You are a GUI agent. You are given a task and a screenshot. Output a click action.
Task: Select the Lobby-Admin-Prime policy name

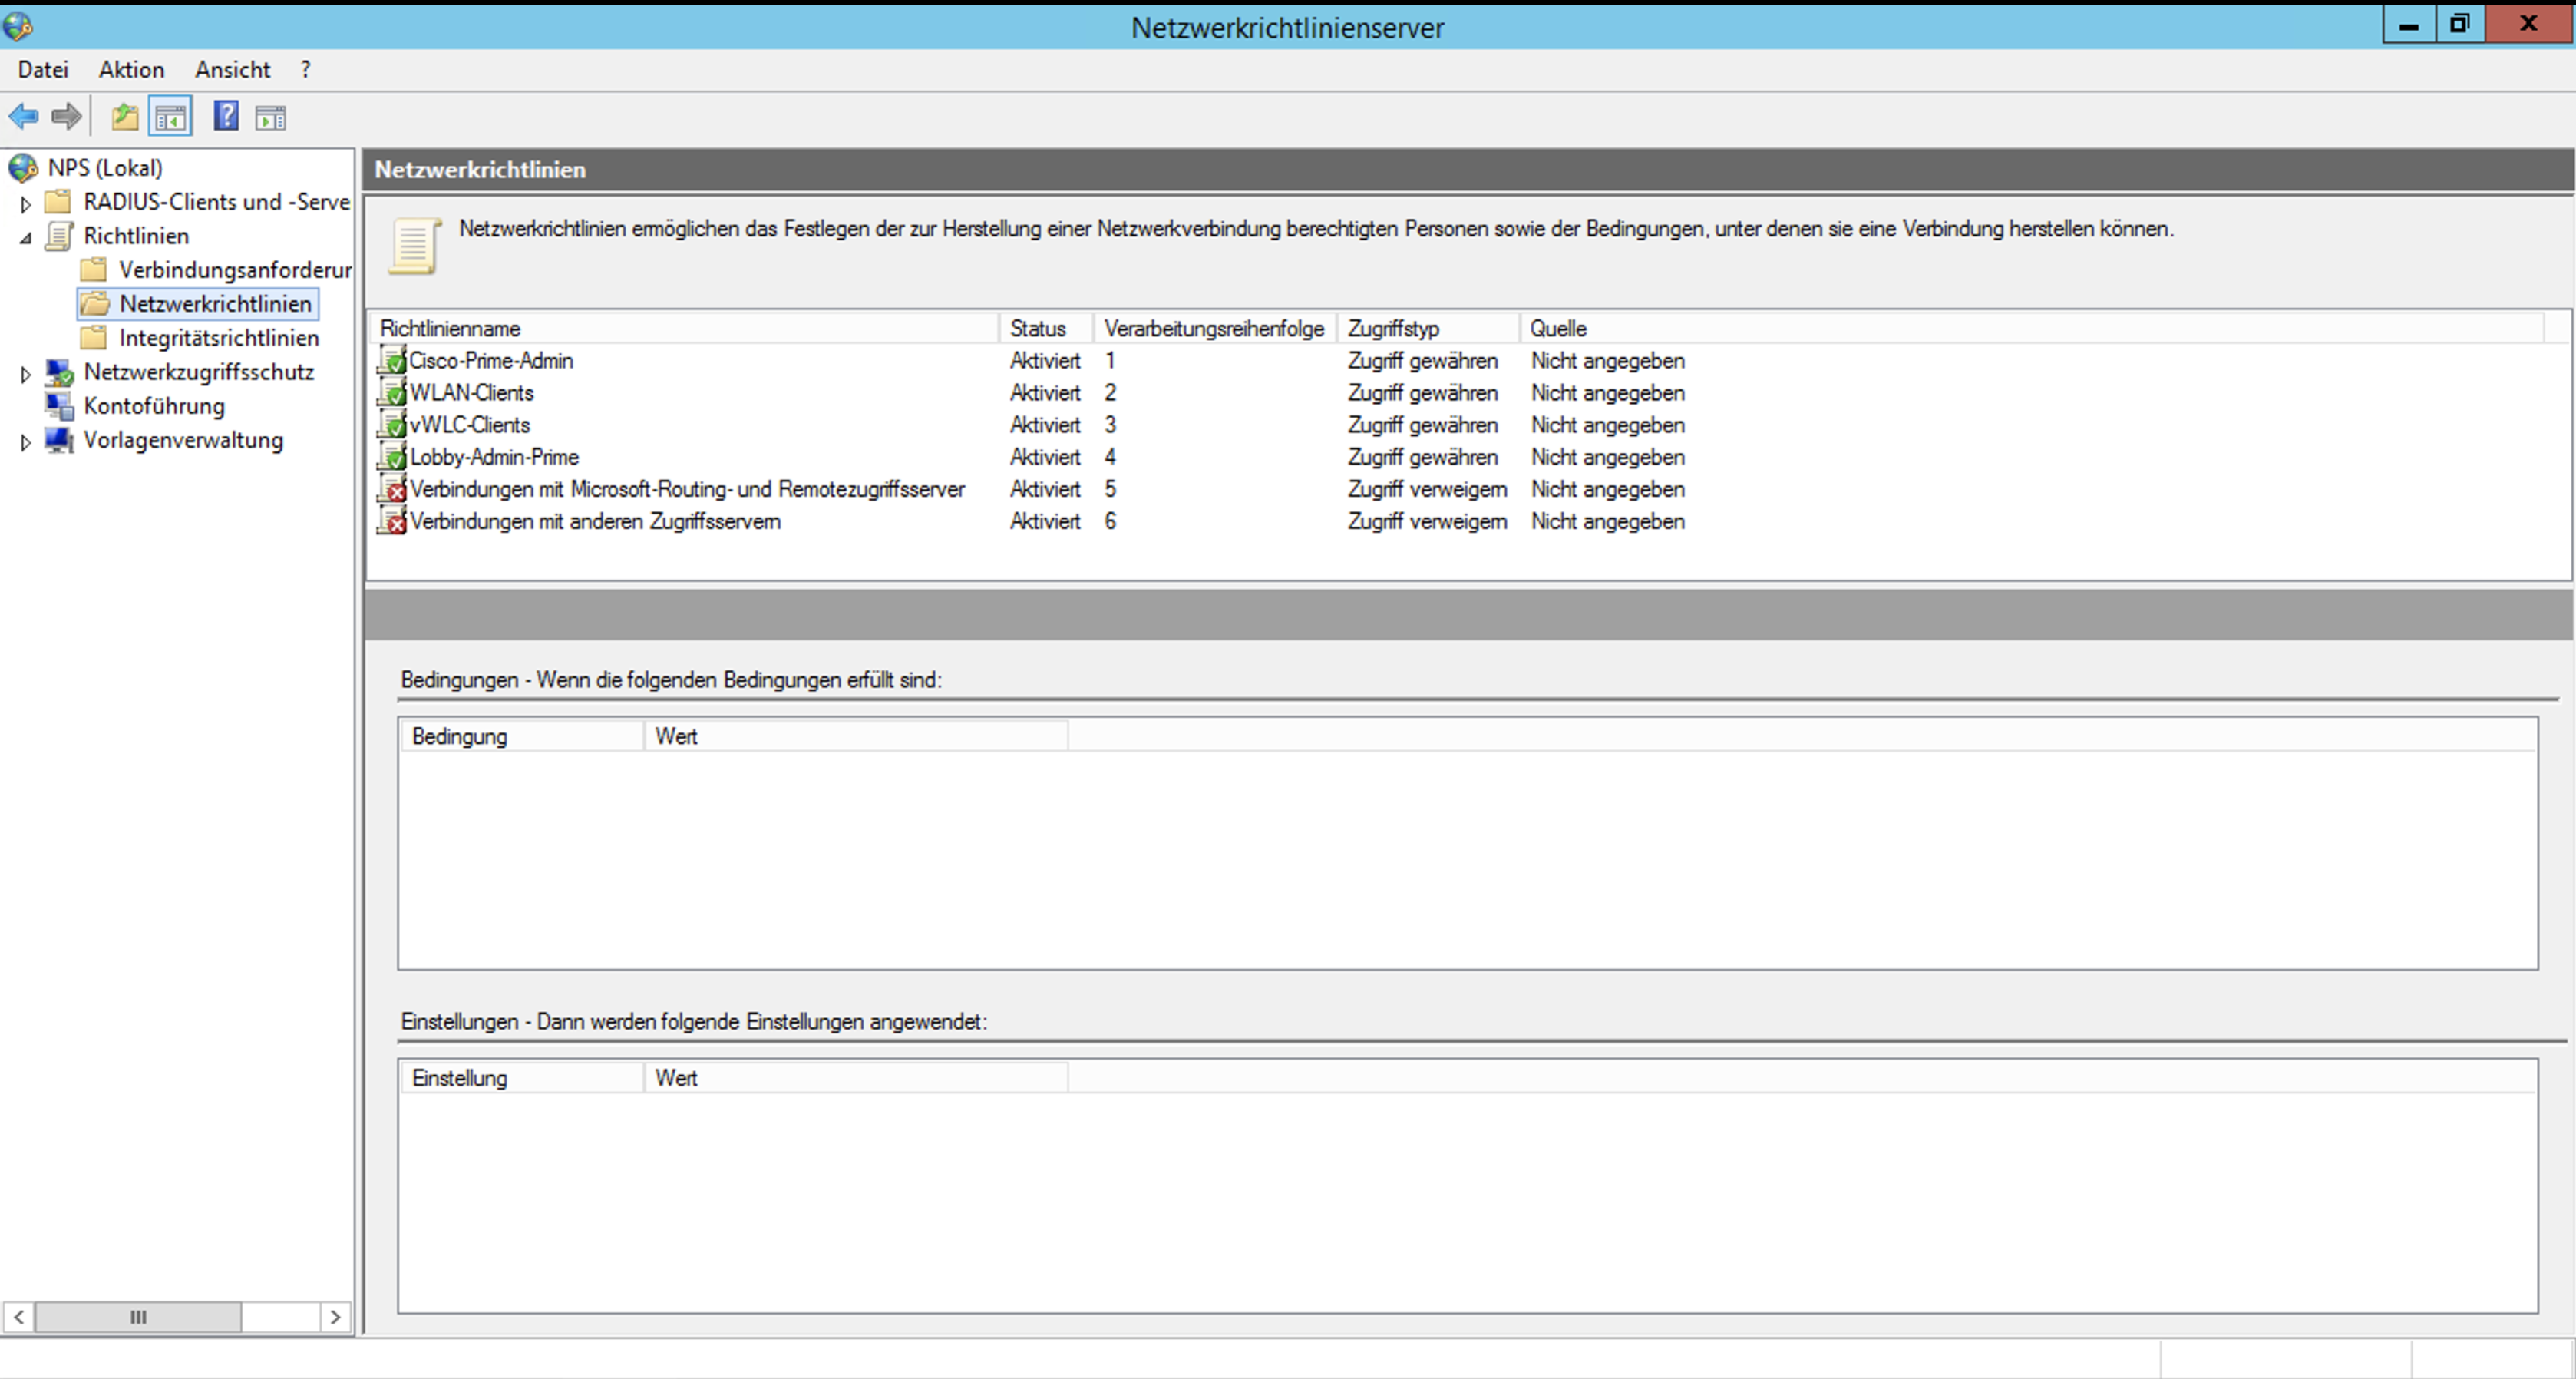point(494,457)
